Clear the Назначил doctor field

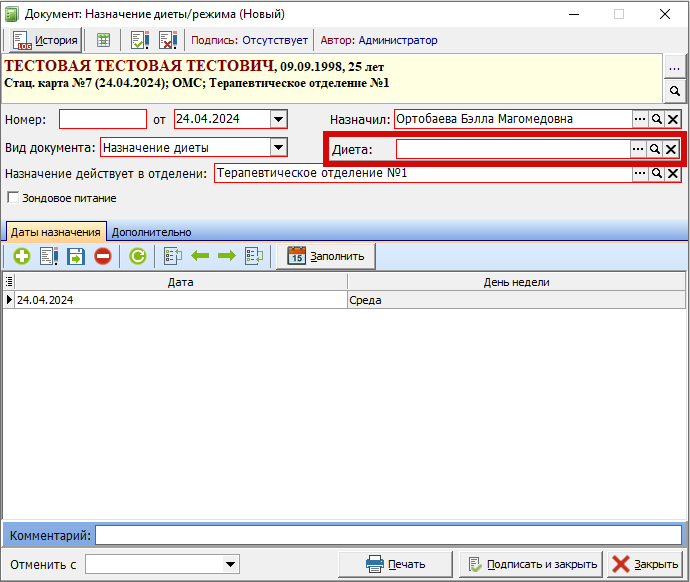click(x=673, y=119)
